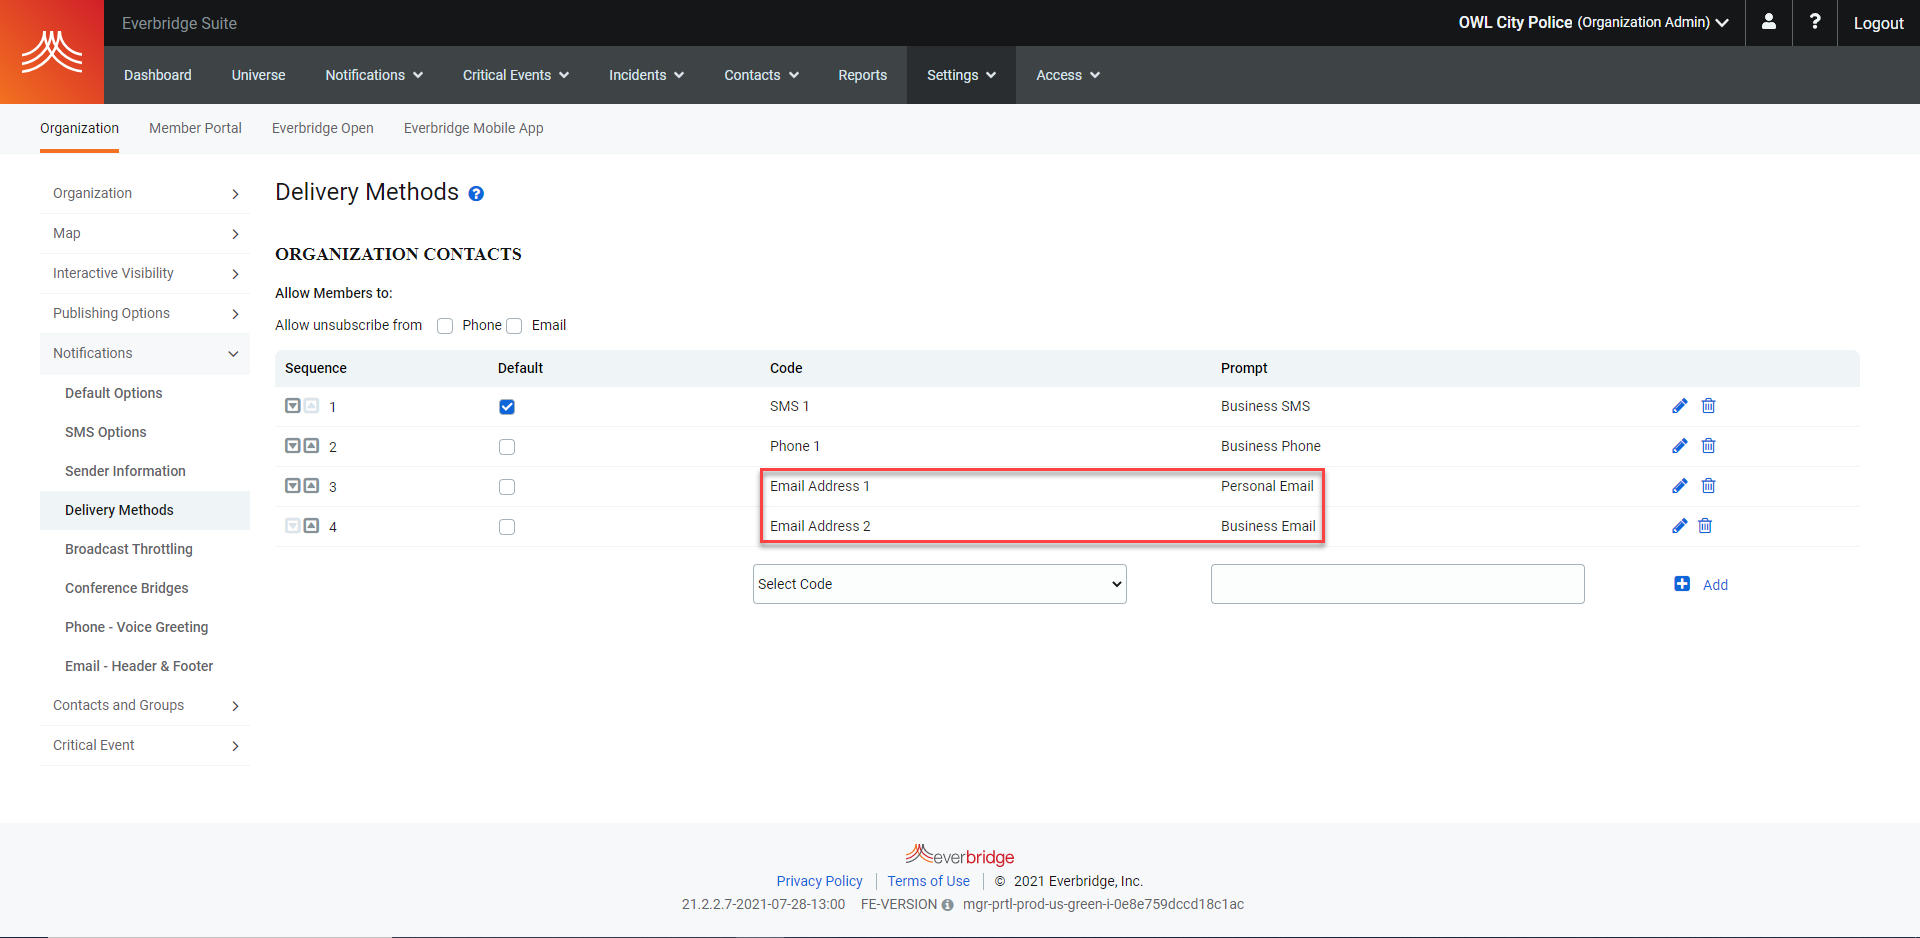Click the Delivery Methods help icon

tap(476, 194)
